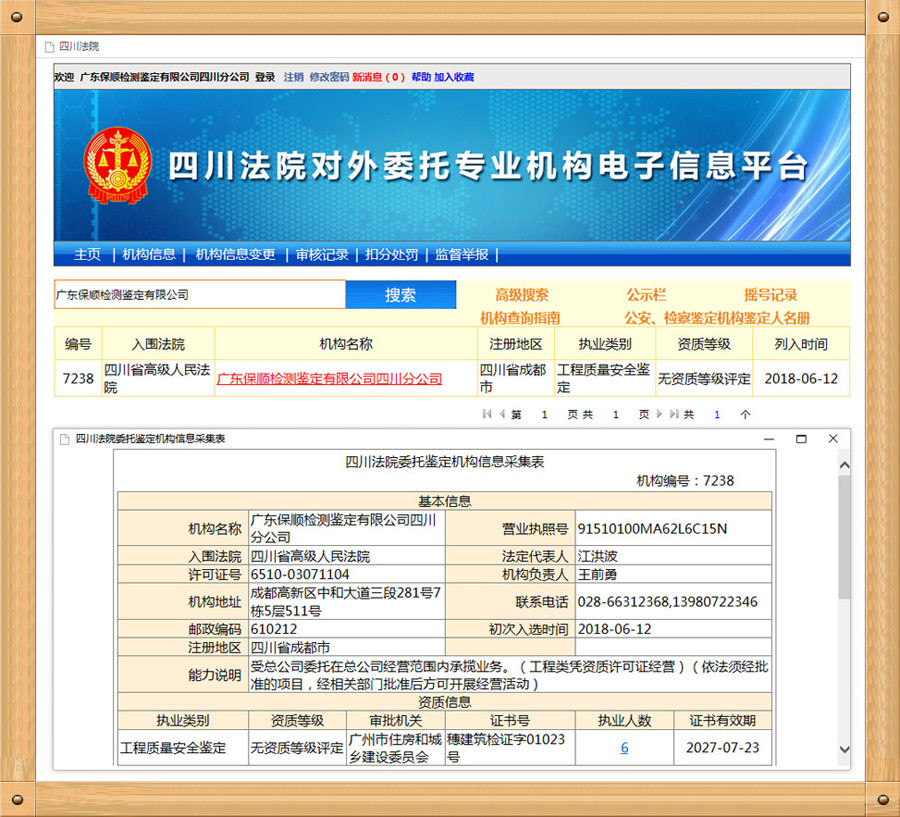Click 入围法院 column header
The height and width of the screenshot is (817, 900).
click(158, 344)
